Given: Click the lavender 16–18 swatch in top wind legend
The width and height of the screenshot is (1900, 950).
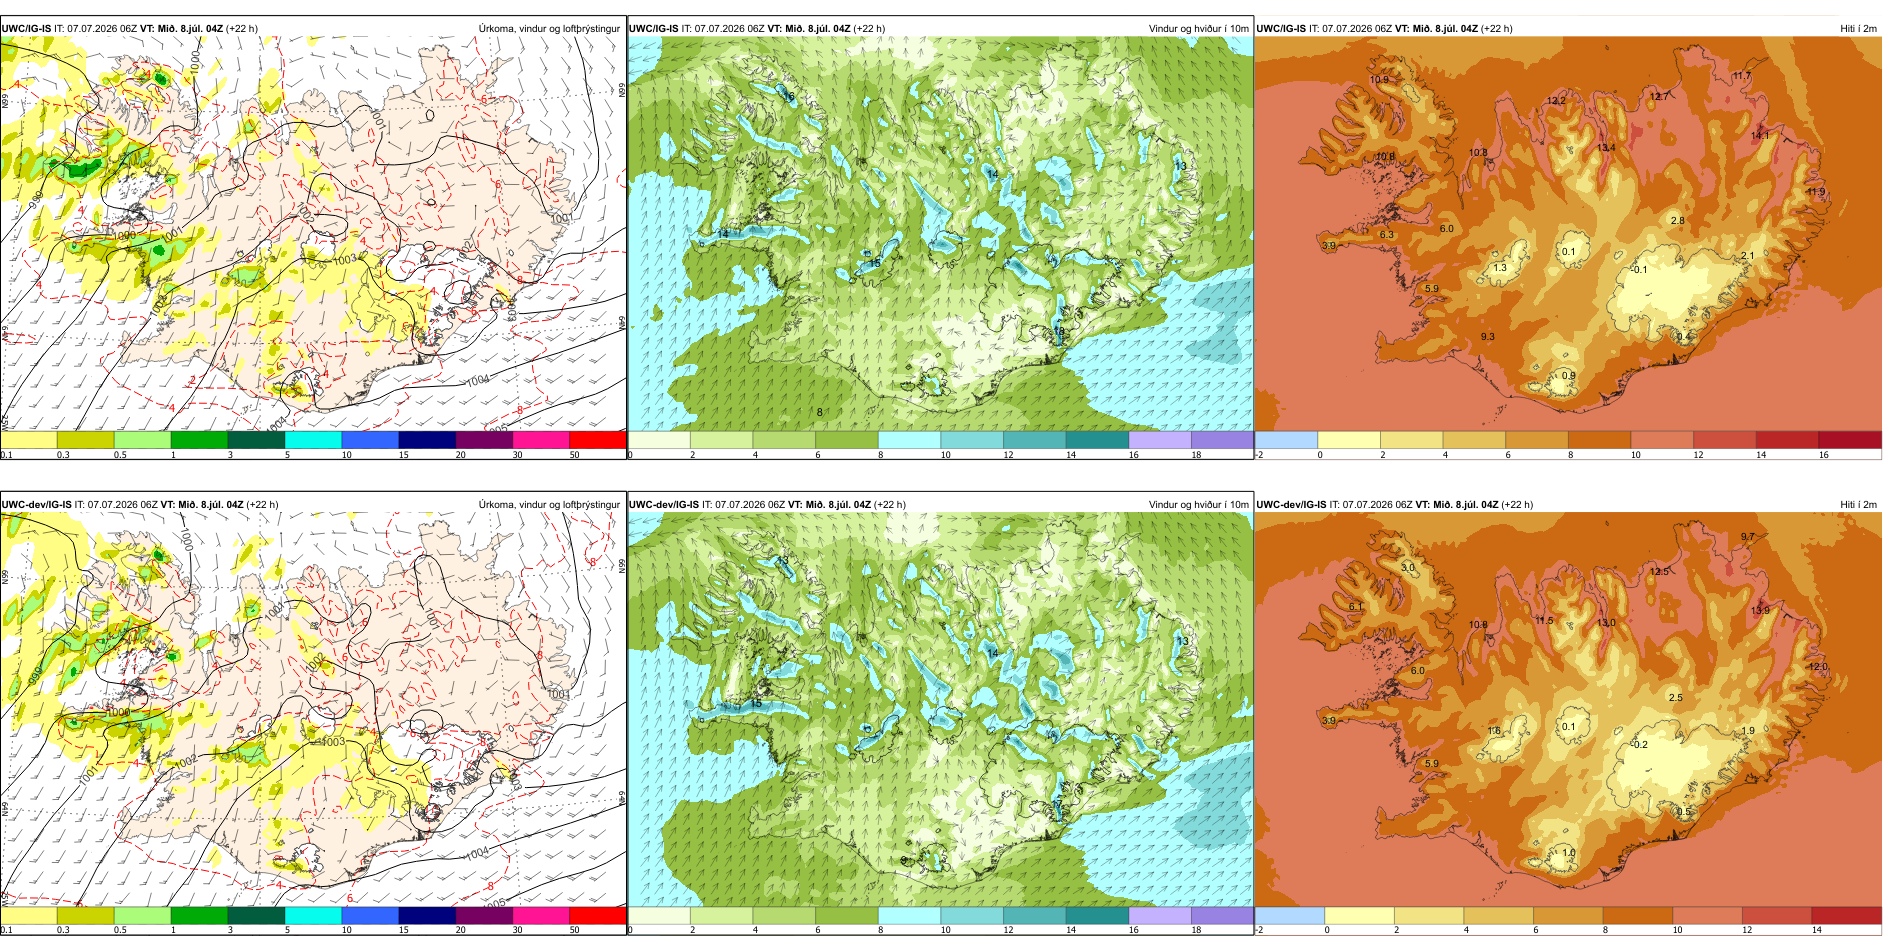Looking at the screenshot, I should 1160,440.
